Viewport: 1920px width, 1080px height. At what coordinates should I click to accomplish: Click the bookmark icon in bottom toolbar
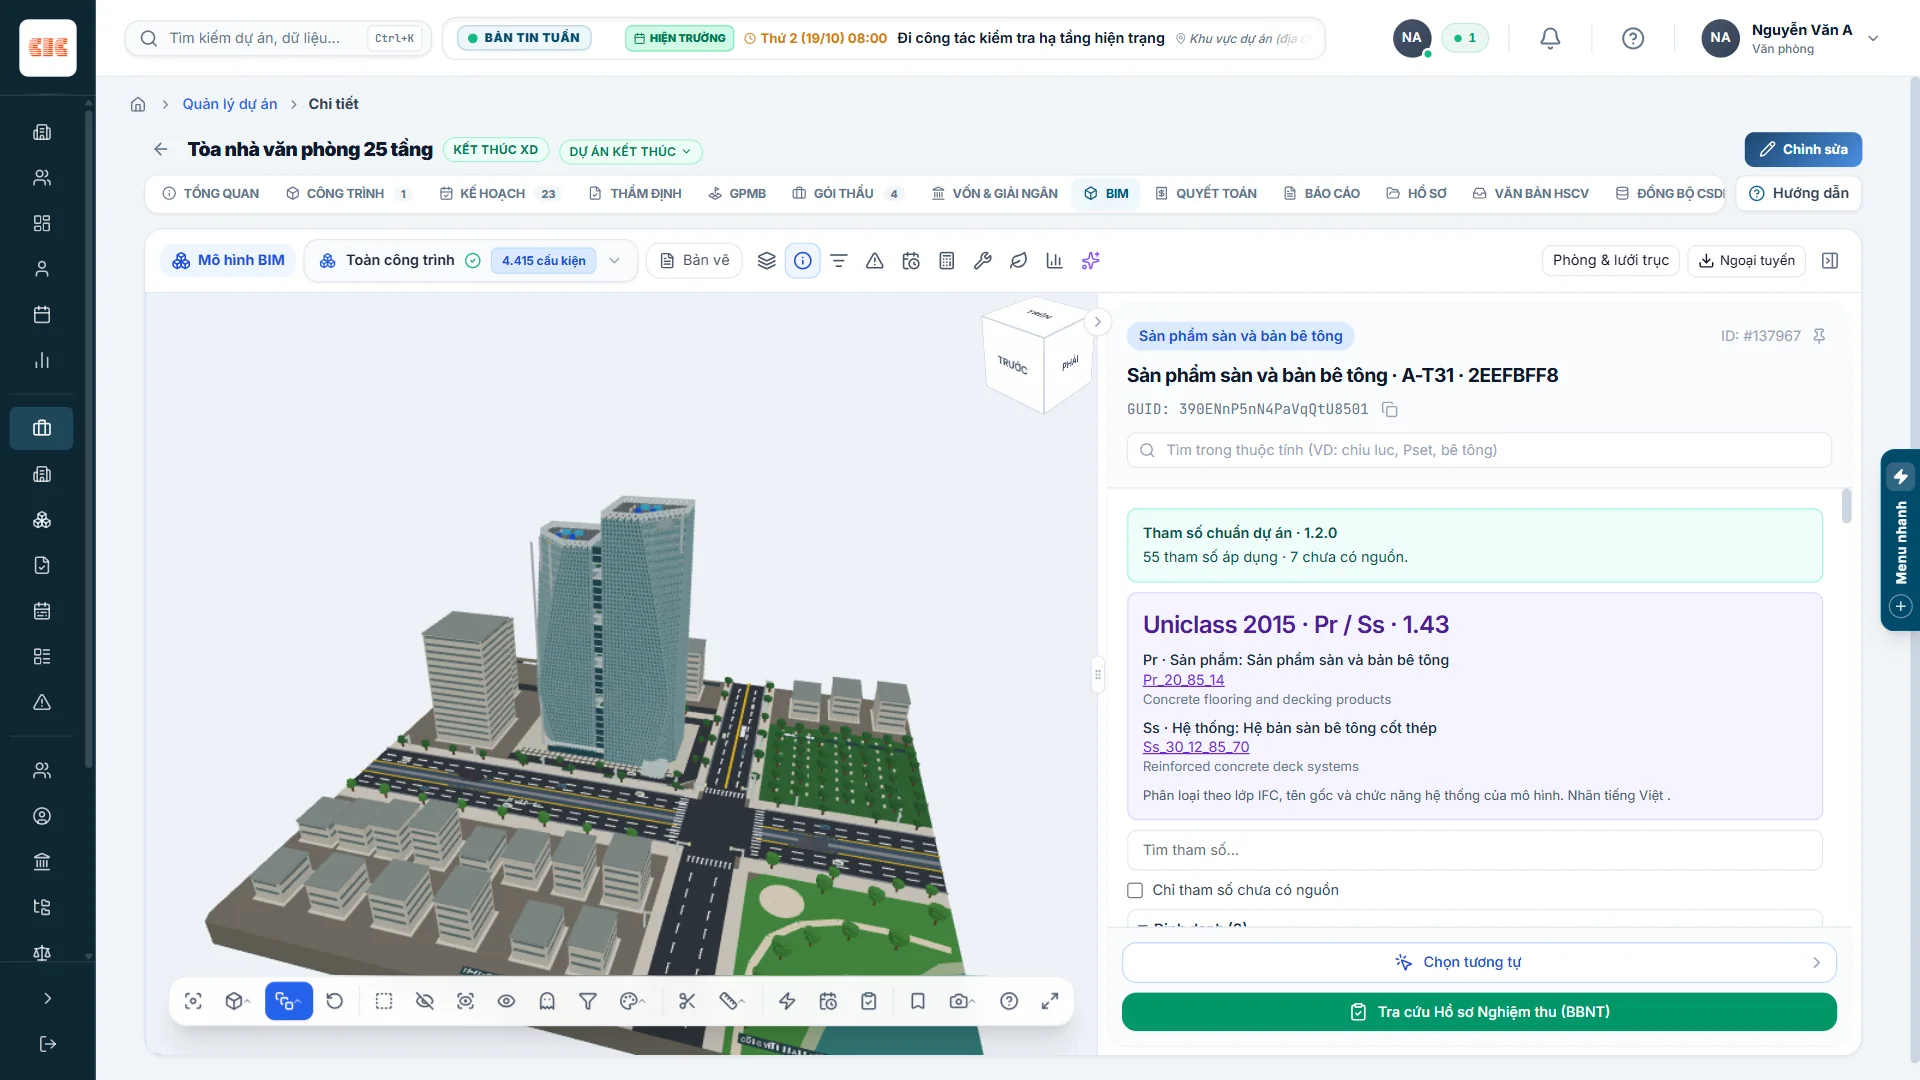pyautogui.click(x=917, y=1001)
